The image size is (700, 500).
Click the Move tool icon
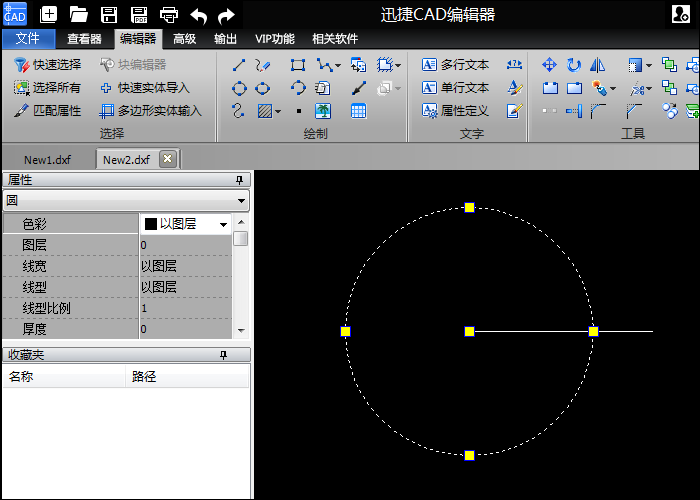[x=549, y=65]
